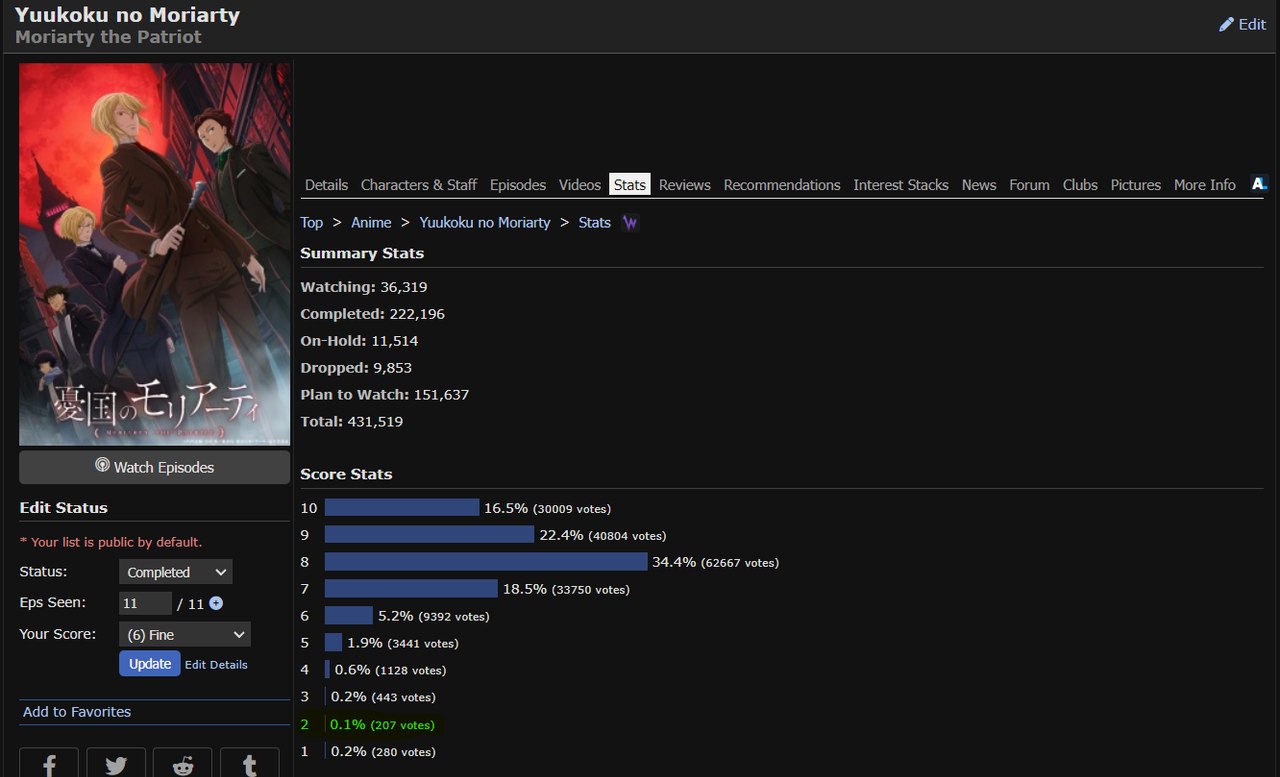
Task: Share on Reddit icon
Action: click(x=183, y=765)
